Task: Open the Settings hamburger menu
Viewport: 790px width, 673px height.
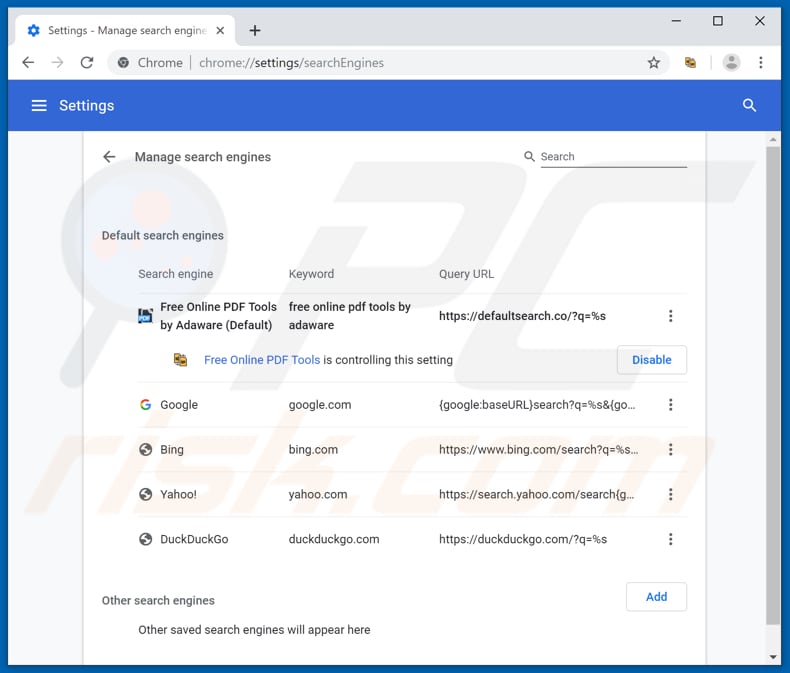Action: [x=39, y=105]
